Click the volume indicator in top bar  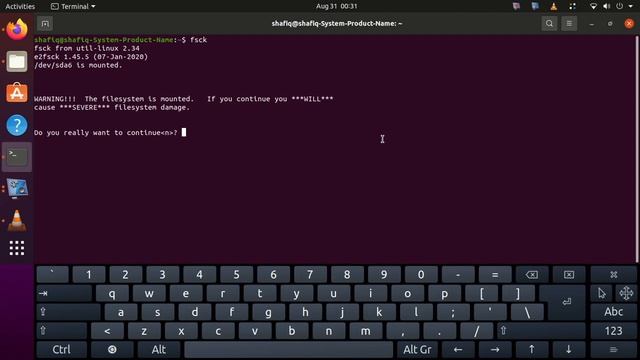[607, 6]
